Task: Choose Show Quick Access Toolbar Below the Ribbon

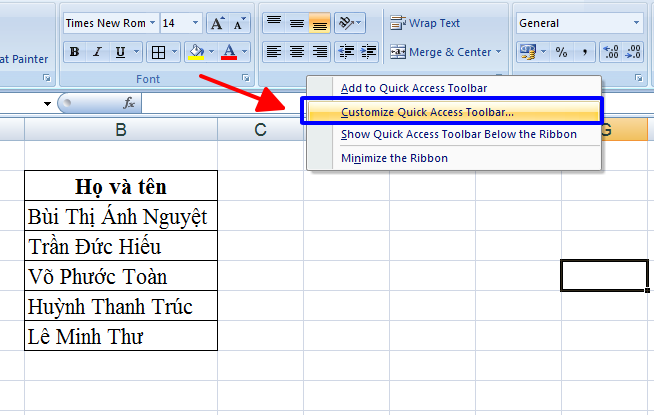Action: pyautogui.click(x=454, y=134)
